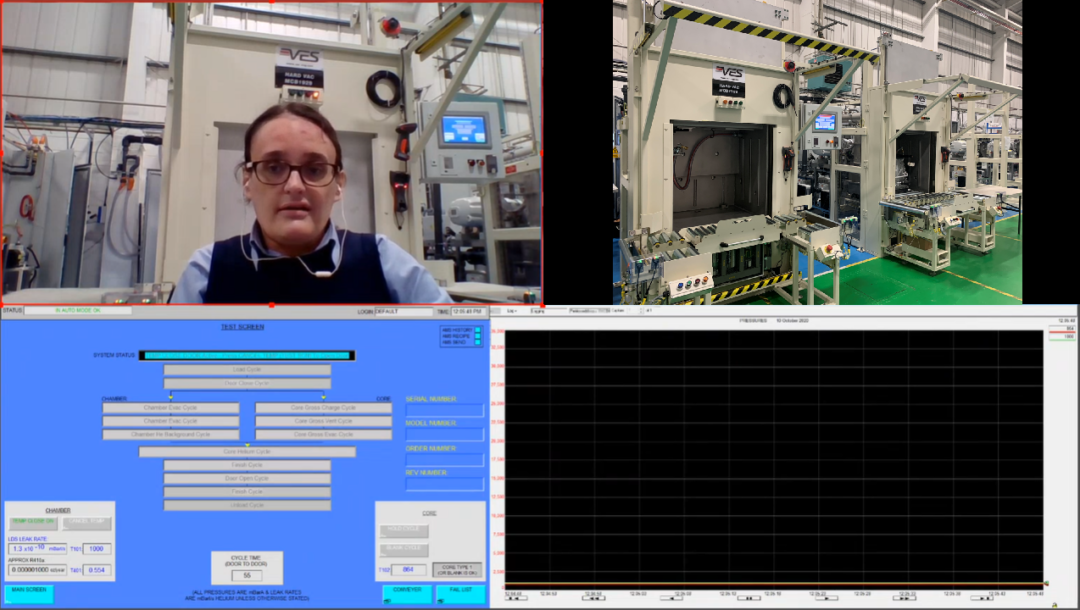Click the MODEL NUMBER input field
The width and height of the screenshot is (1080, 610).
point(444,435)
